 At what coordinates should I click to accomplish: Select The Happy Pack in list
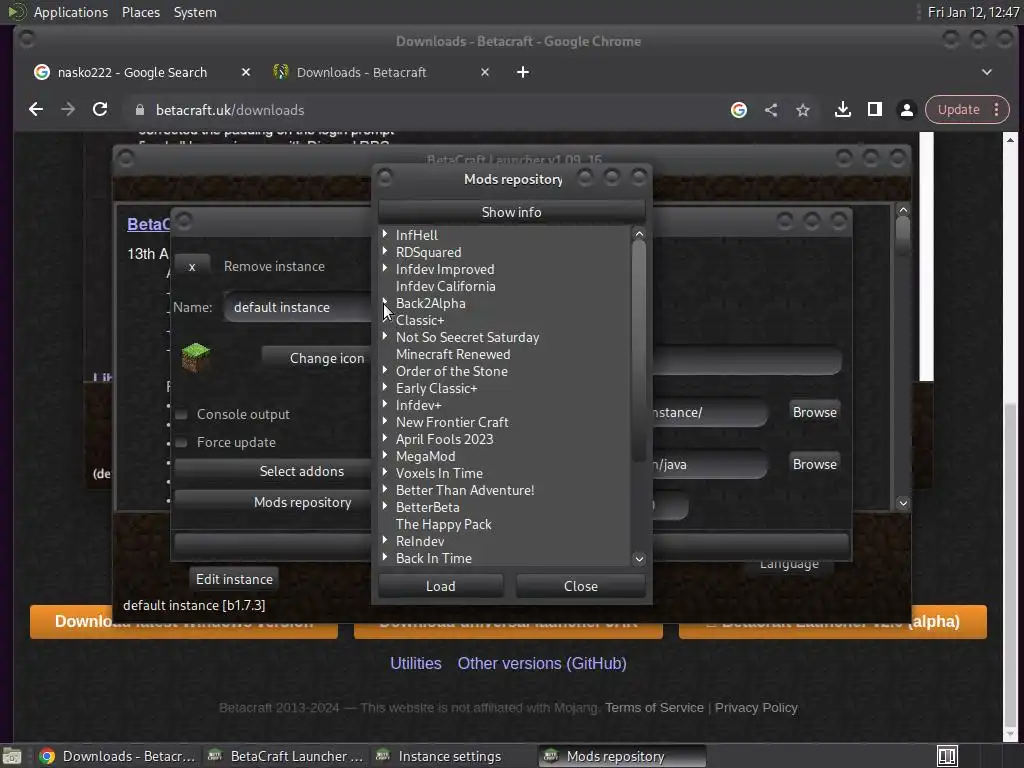pyautogui.click(x=443, y=524)
